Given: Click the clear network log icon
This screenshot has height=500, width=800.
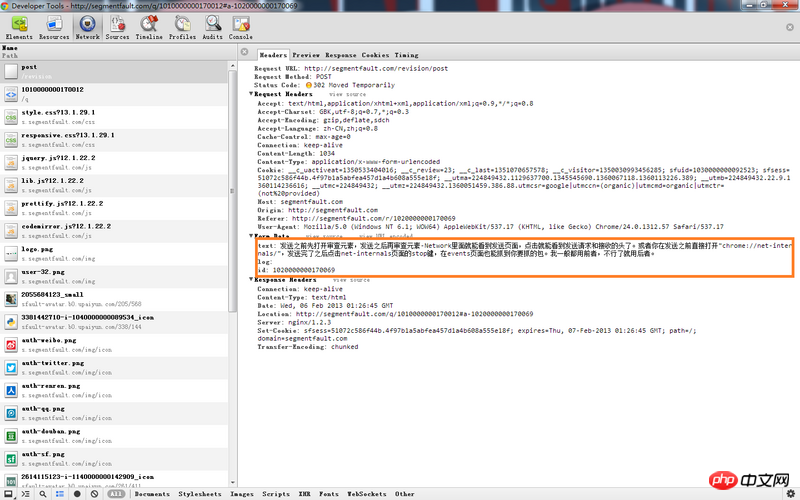Looking at the screenshot, I should click(x=94, y=494).
